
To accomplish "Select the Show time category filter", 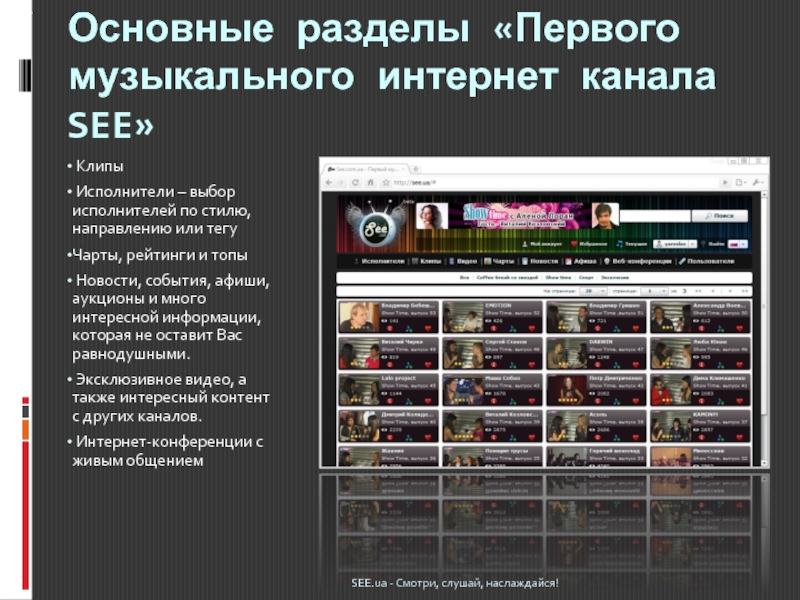I will click(558, 278).
